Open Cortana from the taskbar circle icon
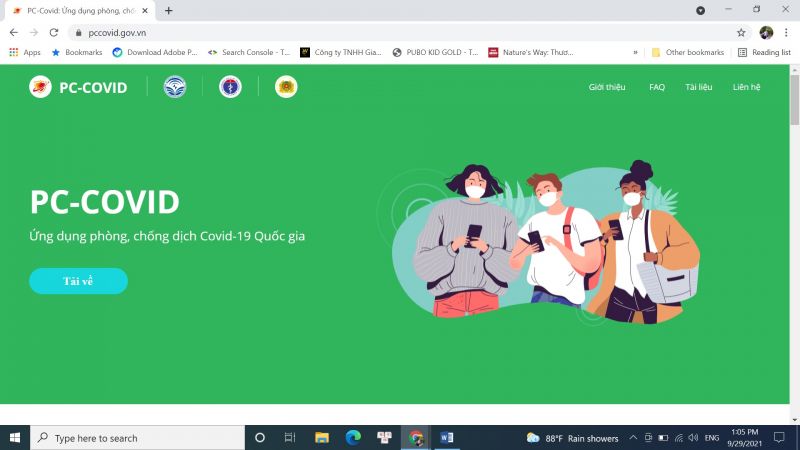This screenshot has height=450, width=800. 260,438
